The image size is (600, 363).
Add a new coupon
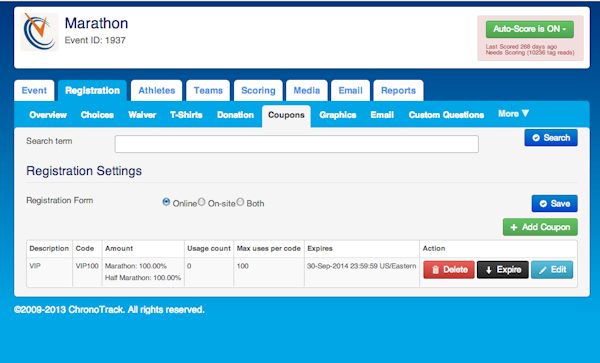[x=540, y=227]
